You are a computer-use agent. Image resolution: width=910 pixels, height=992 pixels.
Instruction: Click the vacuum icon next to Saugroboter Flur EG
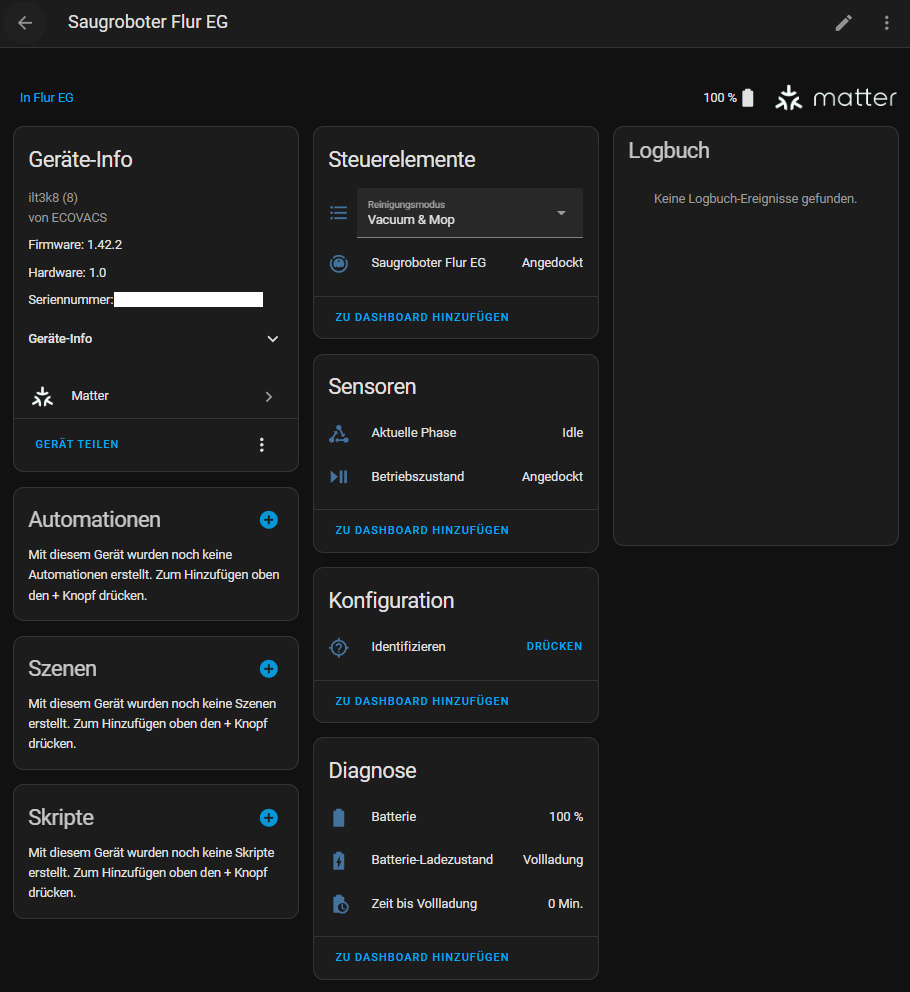339,263
